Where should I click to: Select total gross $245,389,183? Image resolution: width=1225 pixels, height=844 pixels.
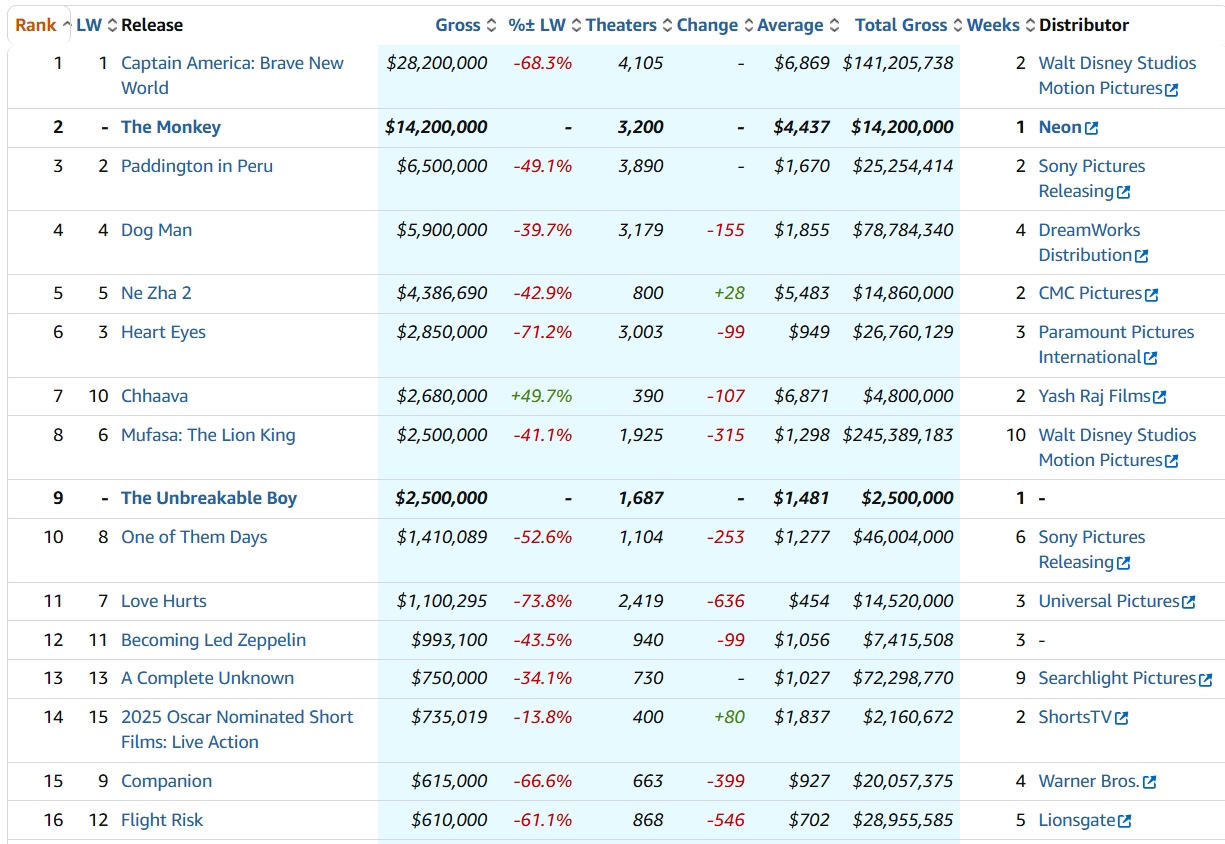(x=898, y=435)
